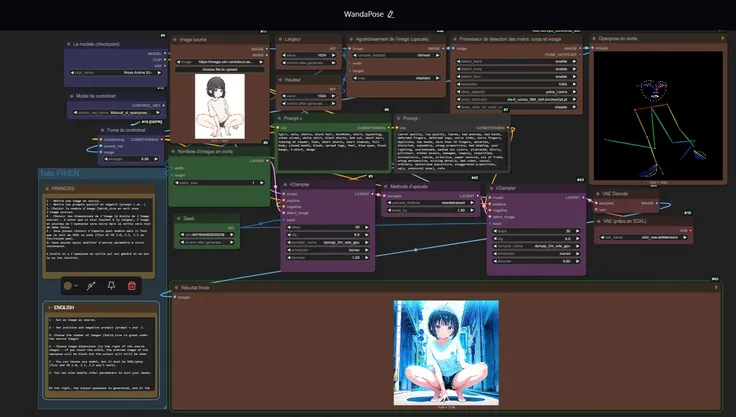Toggle detect_hand enable option
Screen dimensions: 736x417
point(516,62)
